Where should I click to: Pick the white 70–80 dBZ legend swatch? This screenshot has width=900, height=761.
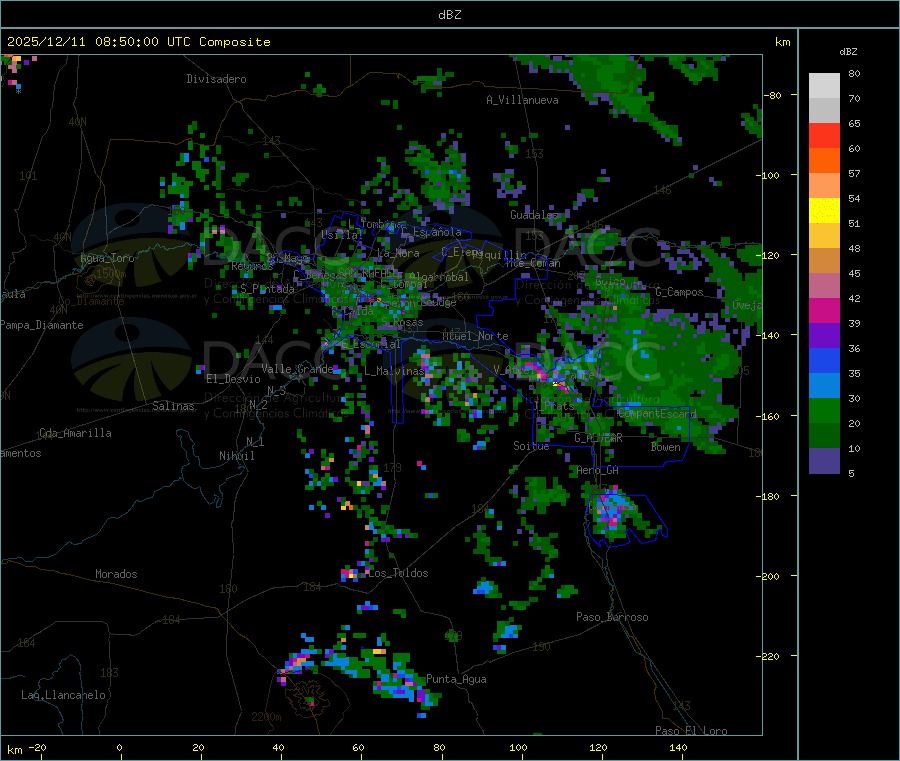tap(824, 86)
